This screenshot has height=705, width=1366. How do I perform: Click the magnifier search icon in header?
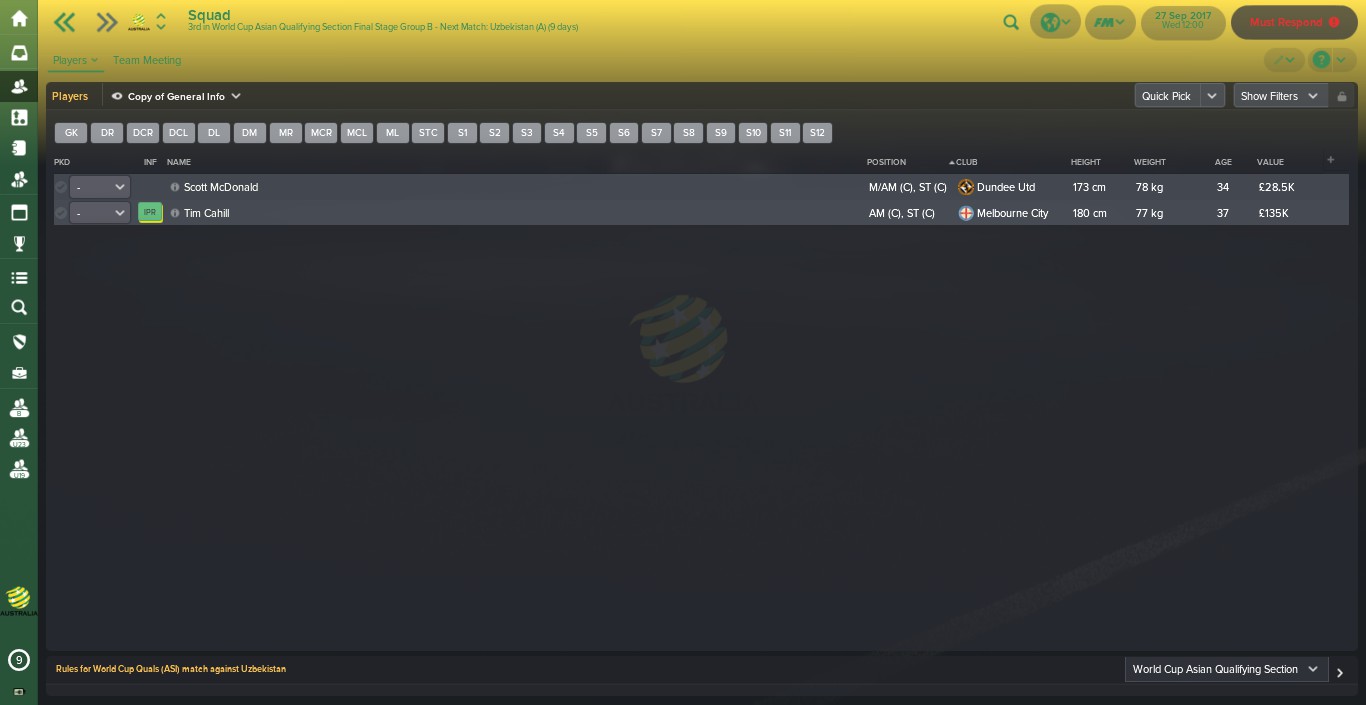click(1011, 22)
